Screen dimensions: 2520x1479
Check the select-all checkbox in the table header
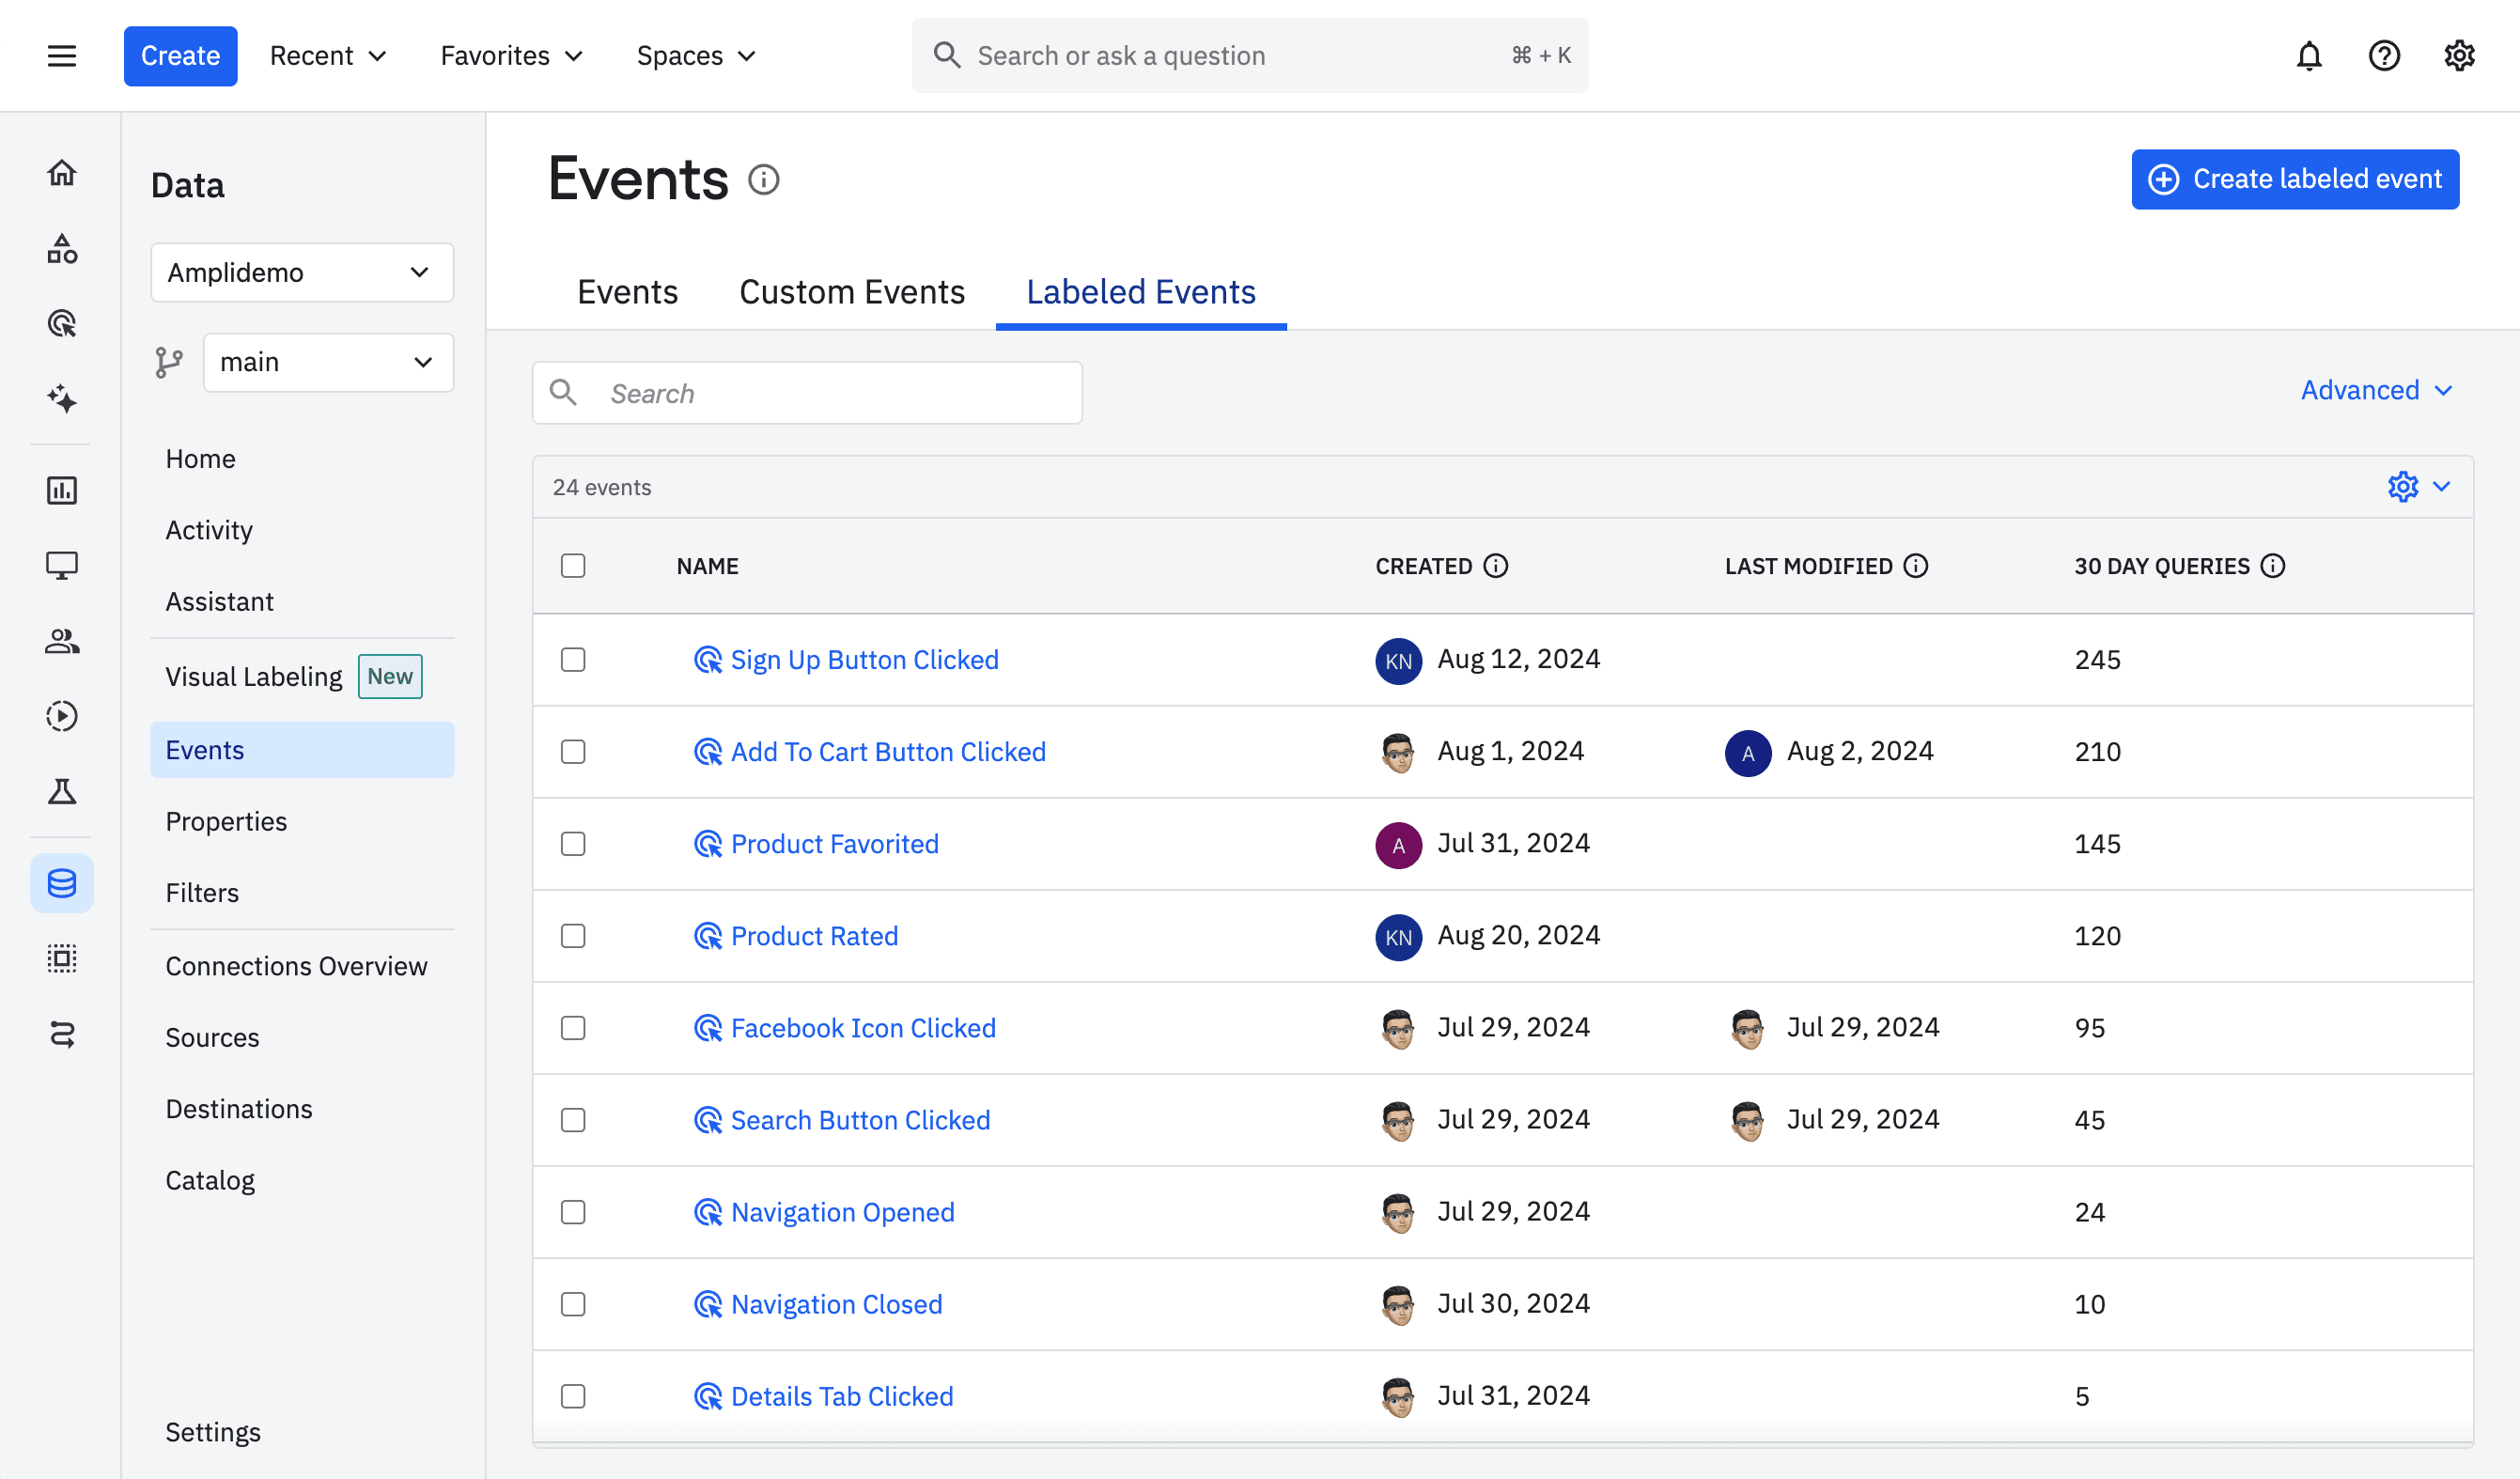[573, 565]
